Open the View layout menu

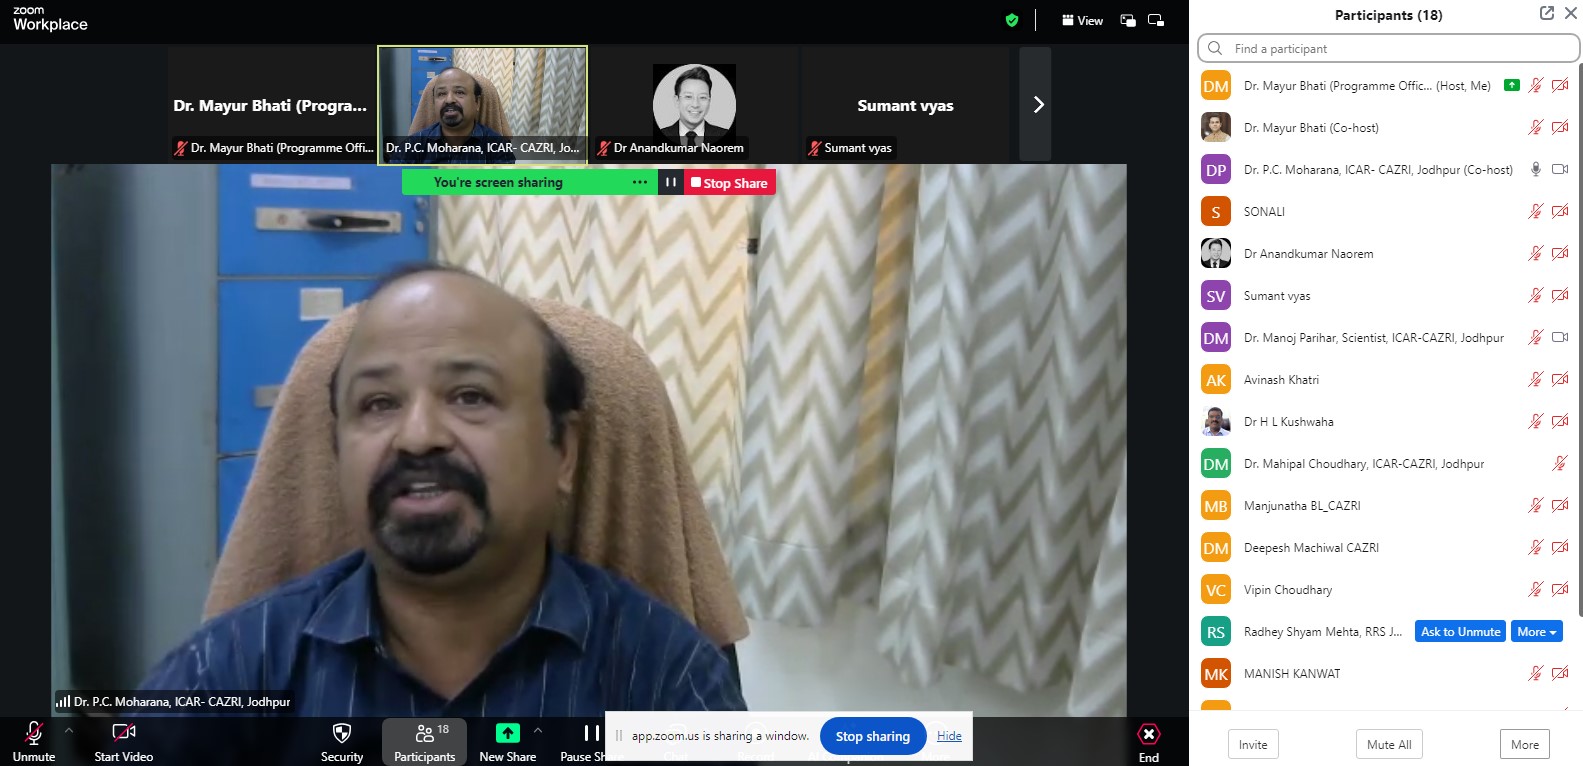click(x=1082, y=20)
